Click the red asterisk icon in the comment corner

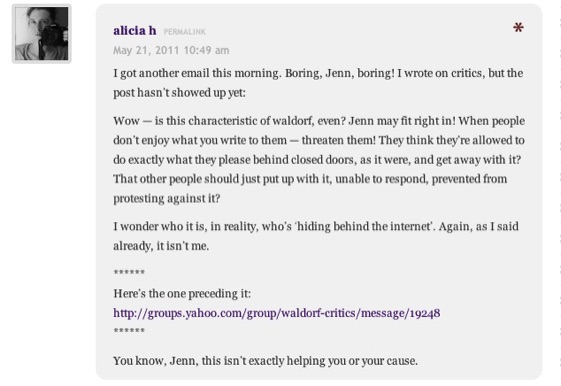point(518,28)
